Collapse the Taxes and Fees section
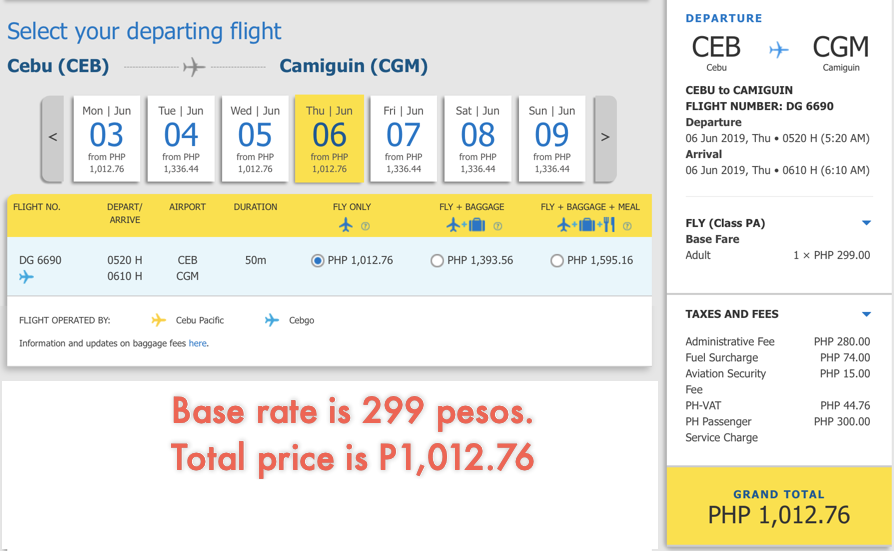This screenshot has height=551, width=894. coord(866,314)
